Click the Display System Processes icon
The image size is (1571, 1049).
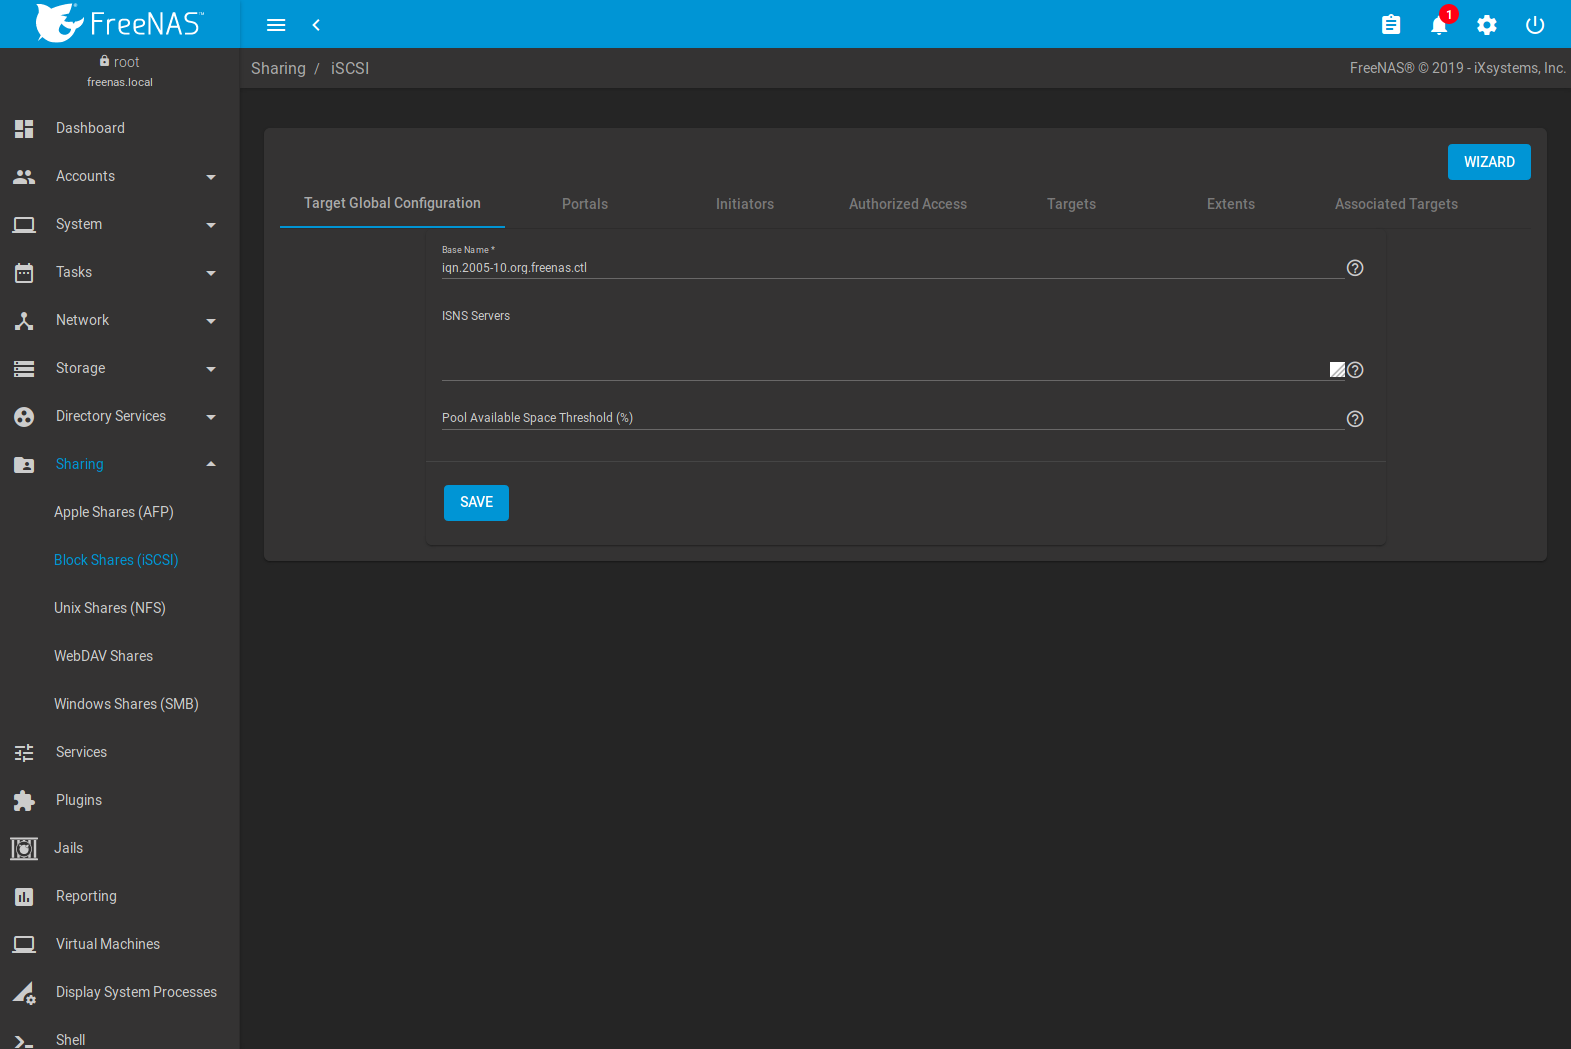tap(24, 992)
